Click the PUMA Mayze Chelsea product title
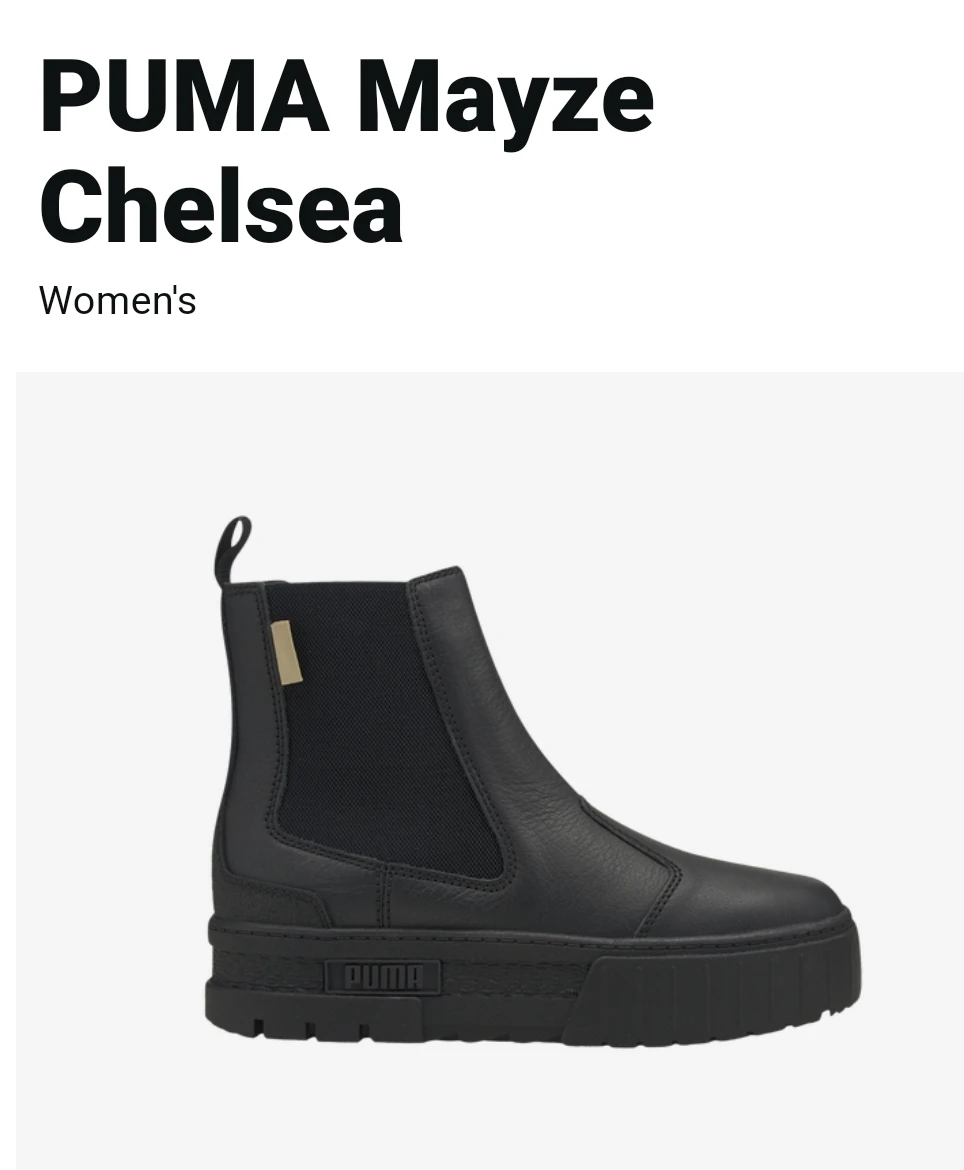Screen dimensions: 964x1170 click(x=347, y=151)
